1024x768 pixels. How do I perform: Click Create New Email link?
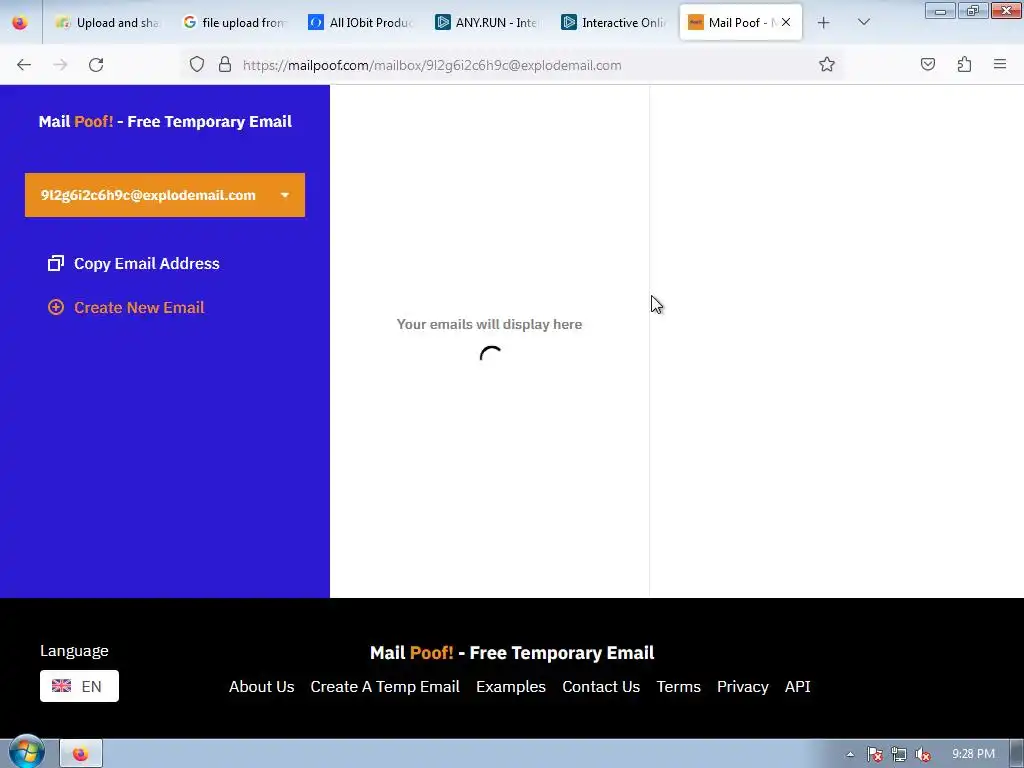[x=139, y=308]
